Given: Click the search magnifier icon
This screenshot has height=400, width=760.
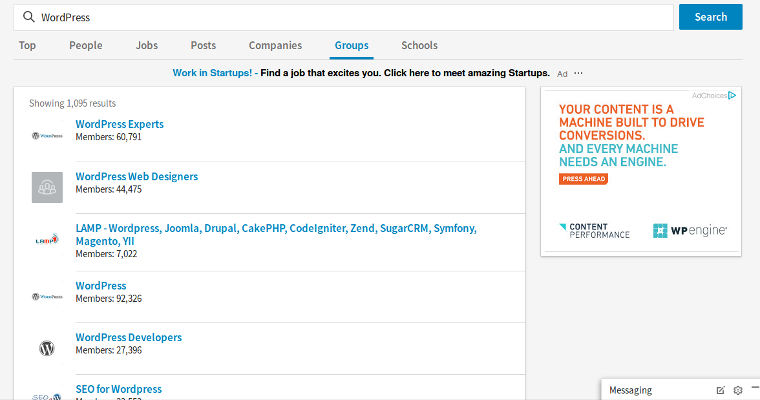Looking at the screenshot, I should [29, 17].
